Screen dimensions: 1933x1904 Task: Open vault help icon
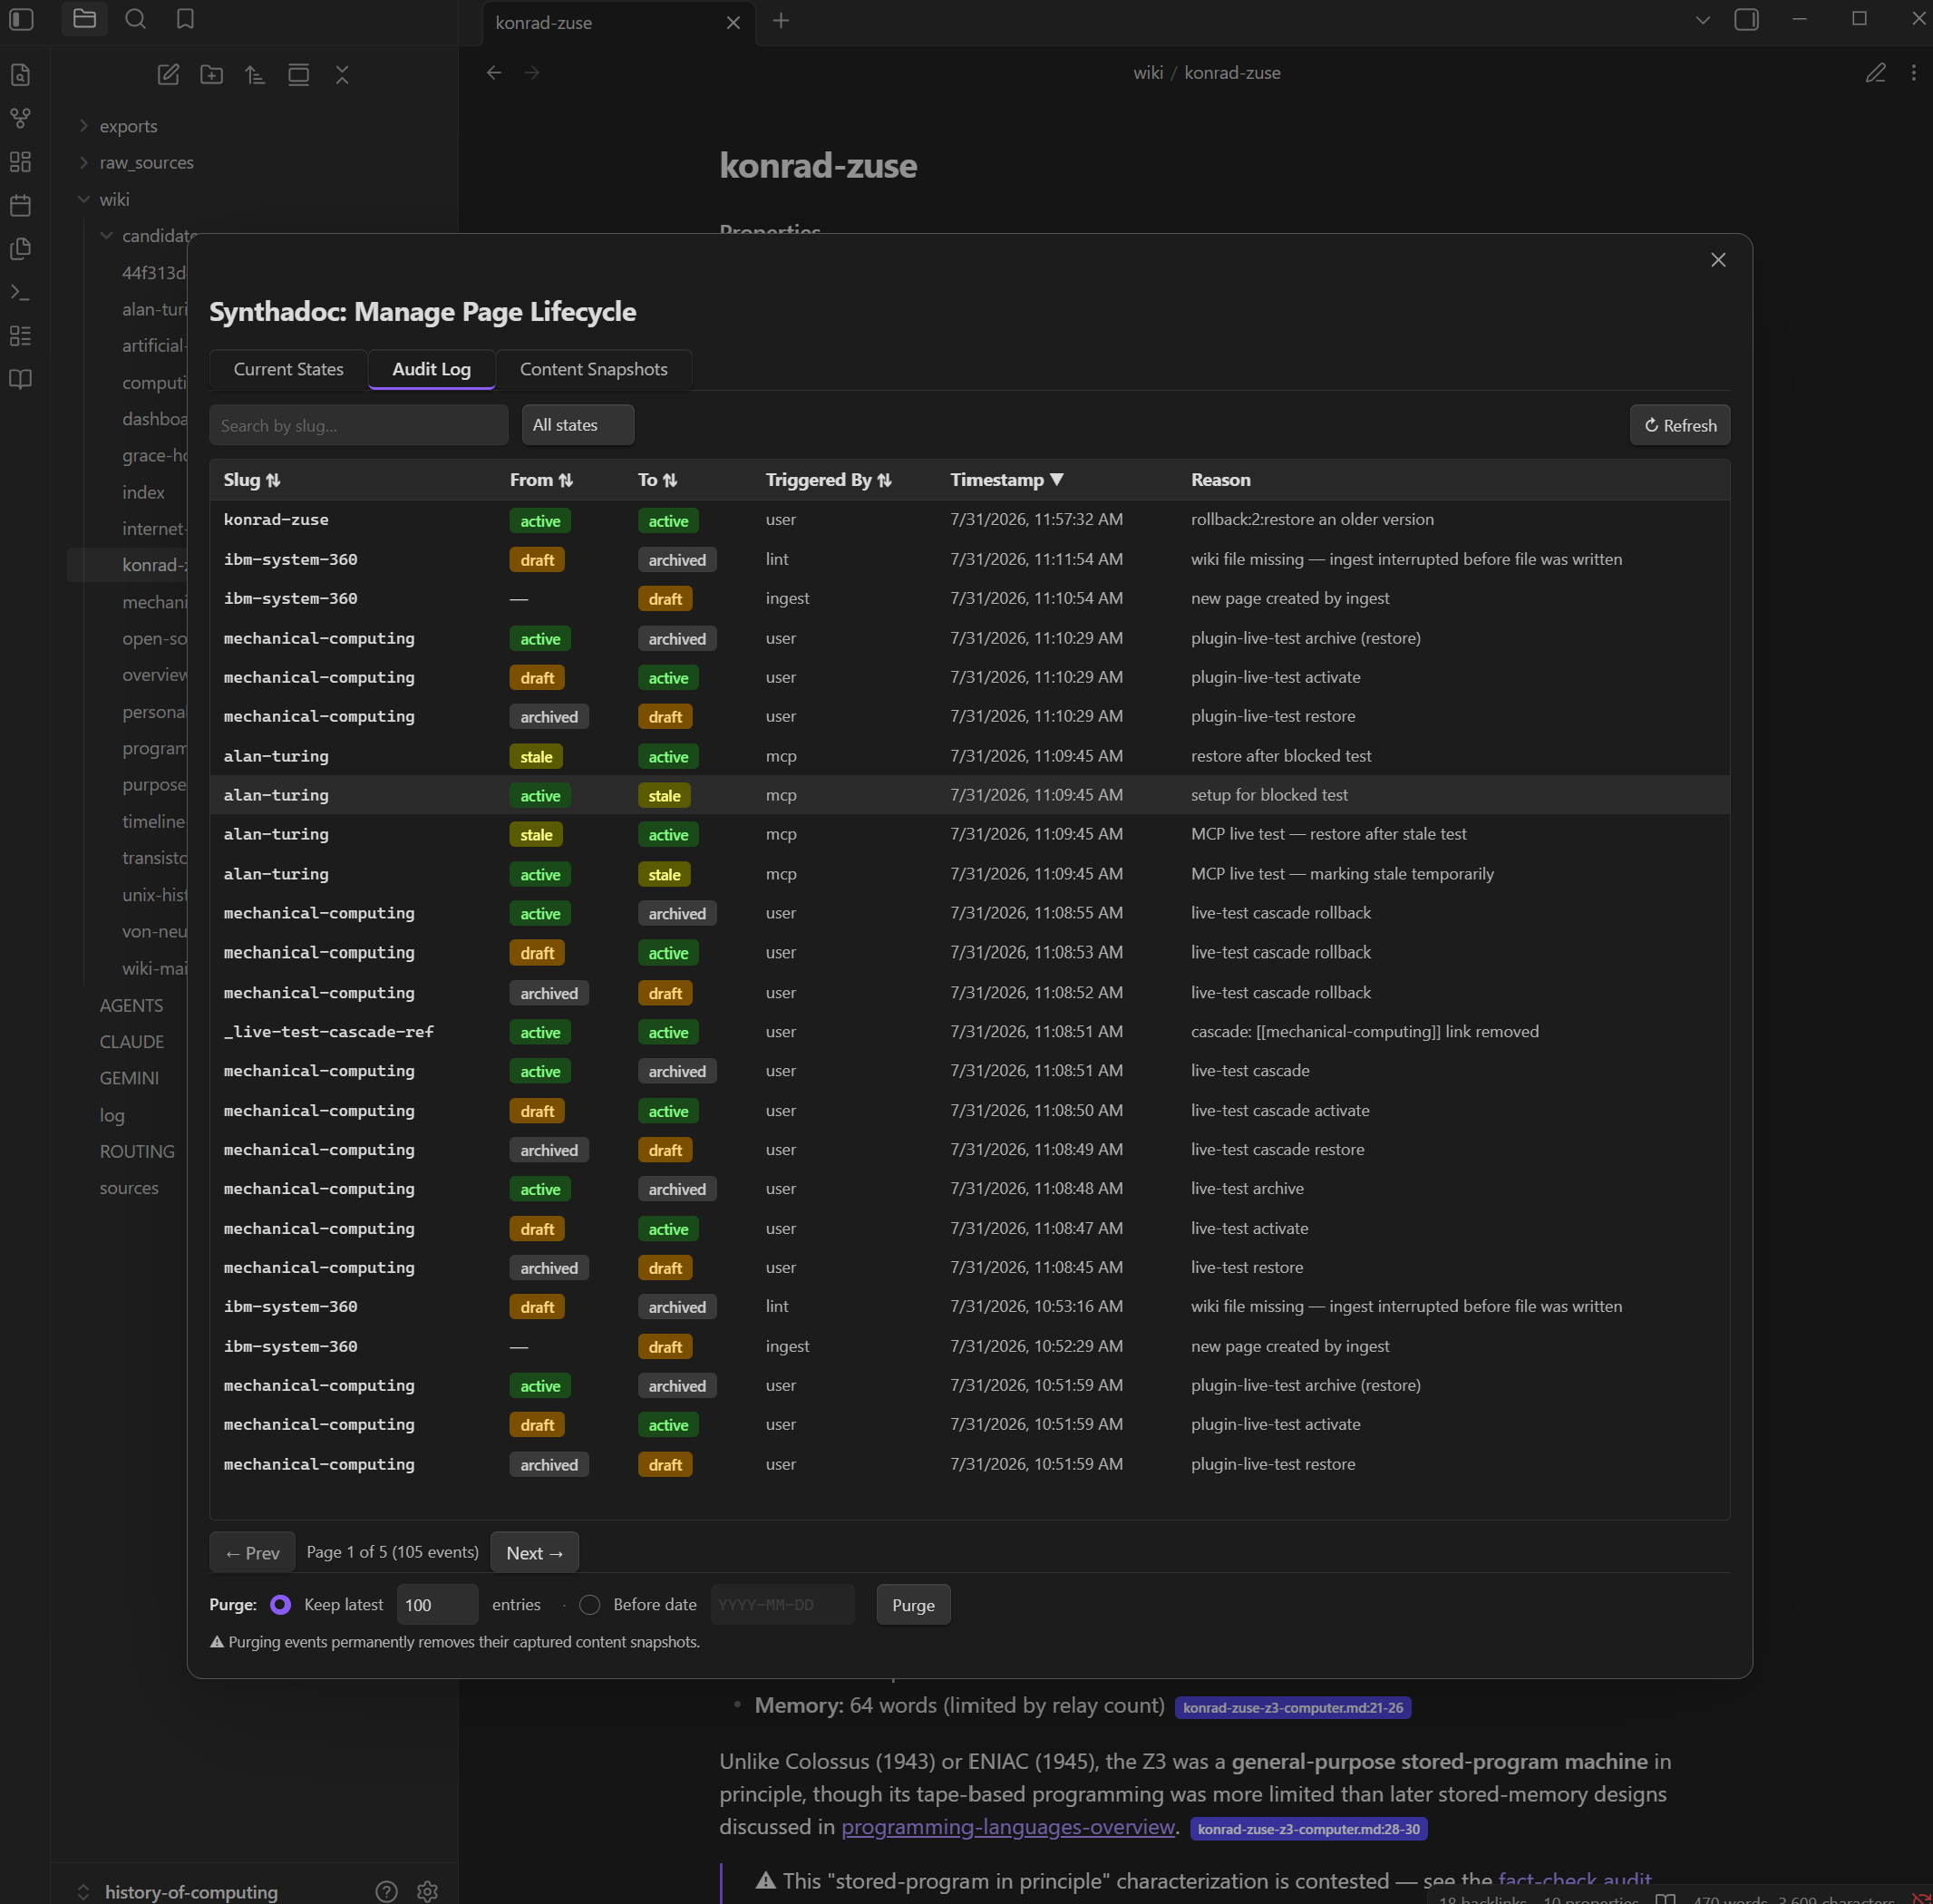coord(386,1891)
